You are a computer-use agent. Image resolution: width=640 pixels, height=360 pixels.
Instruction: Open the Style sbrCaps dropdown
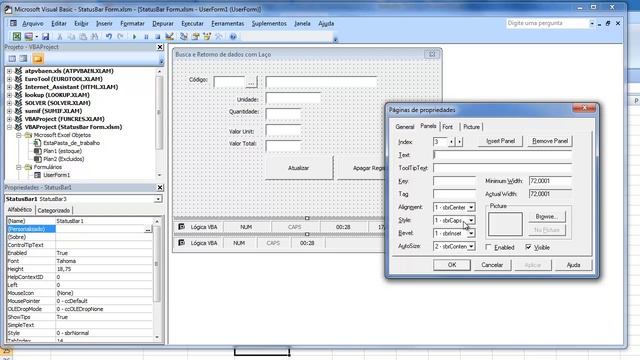point(471,221)
